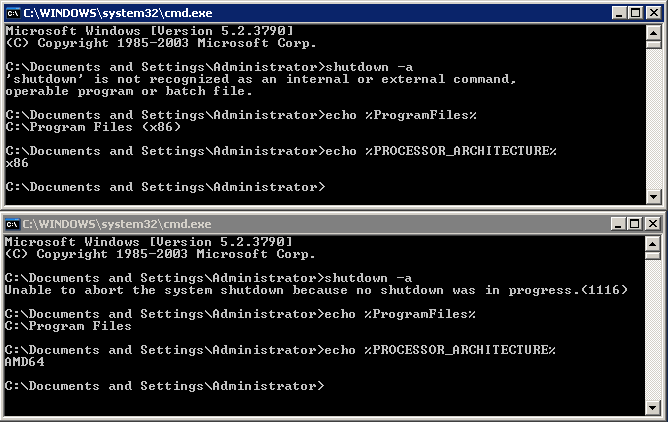Maximize the upper cmd.exe window
This screenshot has height=422, width=668.
(636, 13)
